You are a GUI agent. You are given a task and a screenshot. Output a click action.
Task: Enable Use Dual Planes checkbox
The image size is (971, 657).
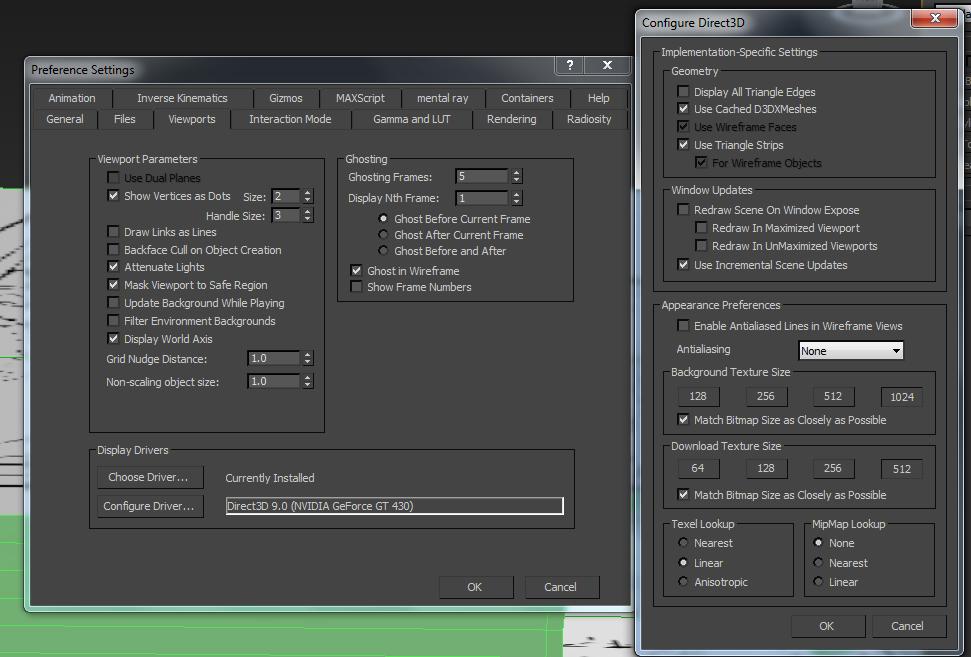point(113,178)
